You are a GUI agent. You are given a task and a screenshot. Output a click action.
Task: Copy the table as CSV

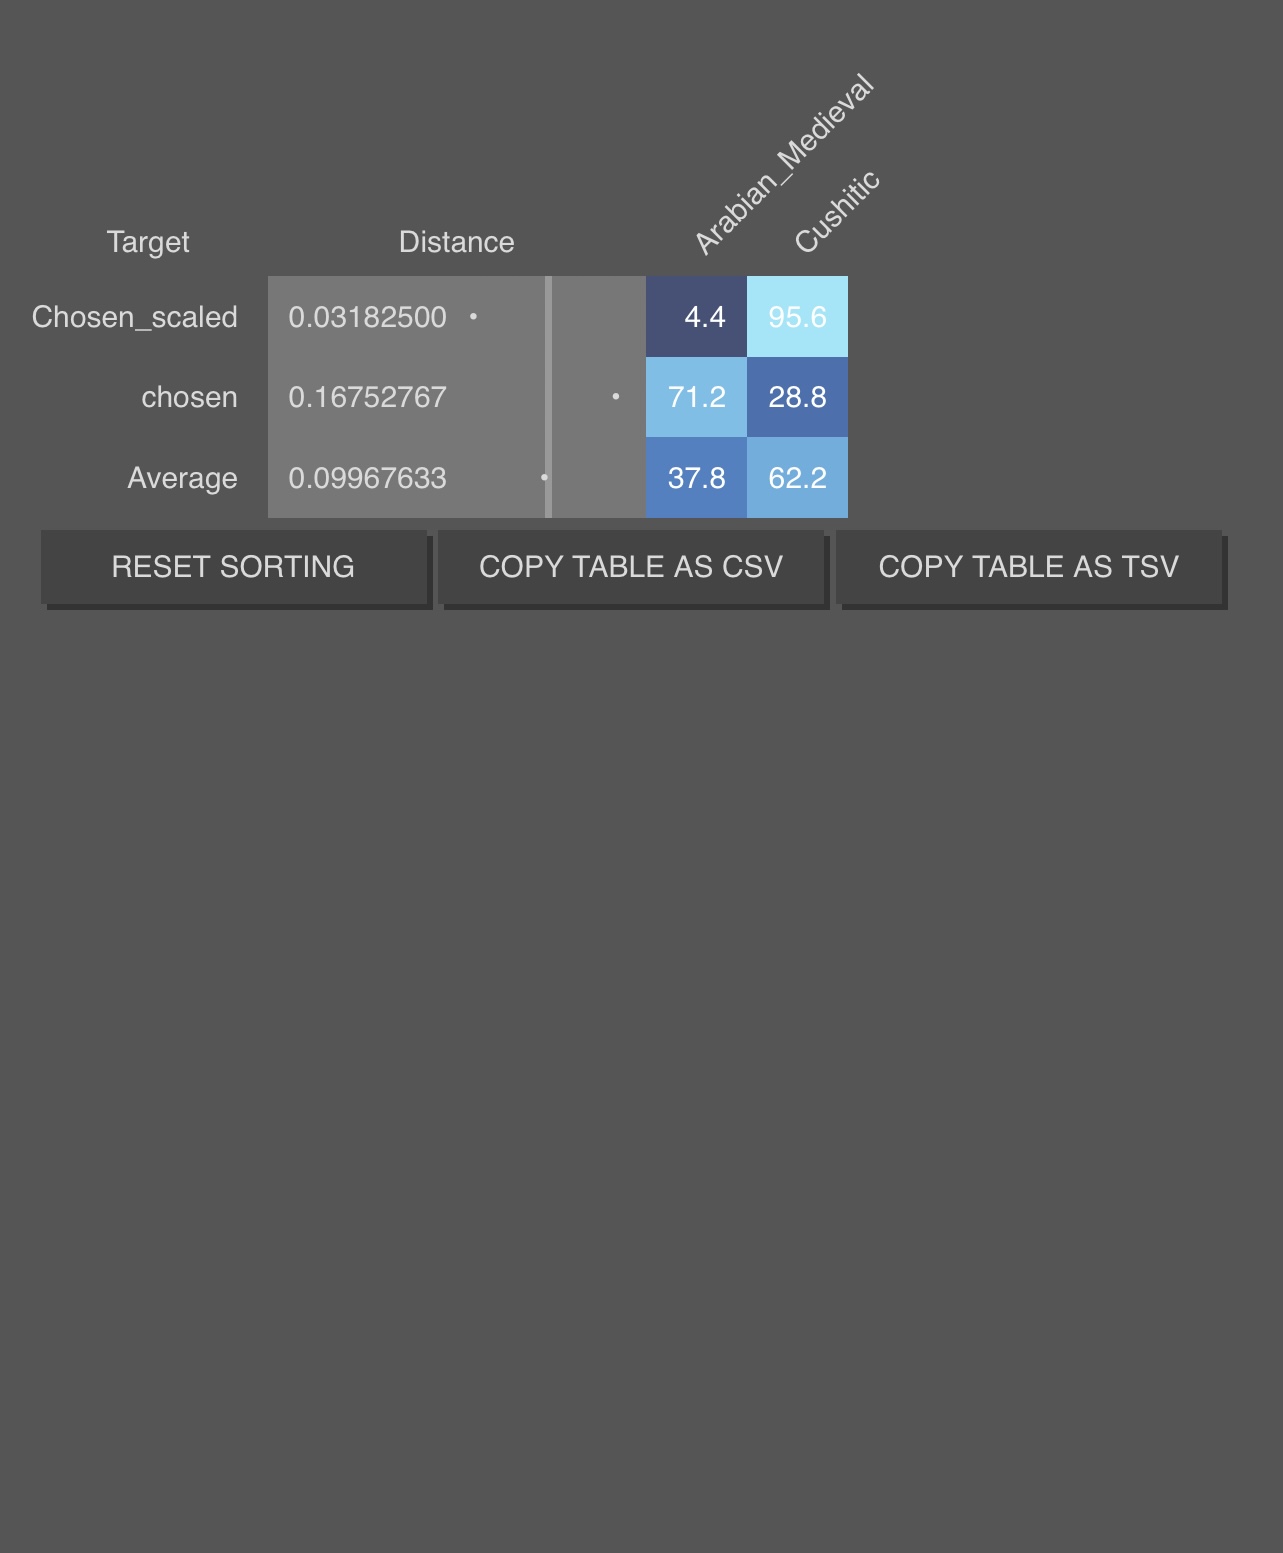631,567
